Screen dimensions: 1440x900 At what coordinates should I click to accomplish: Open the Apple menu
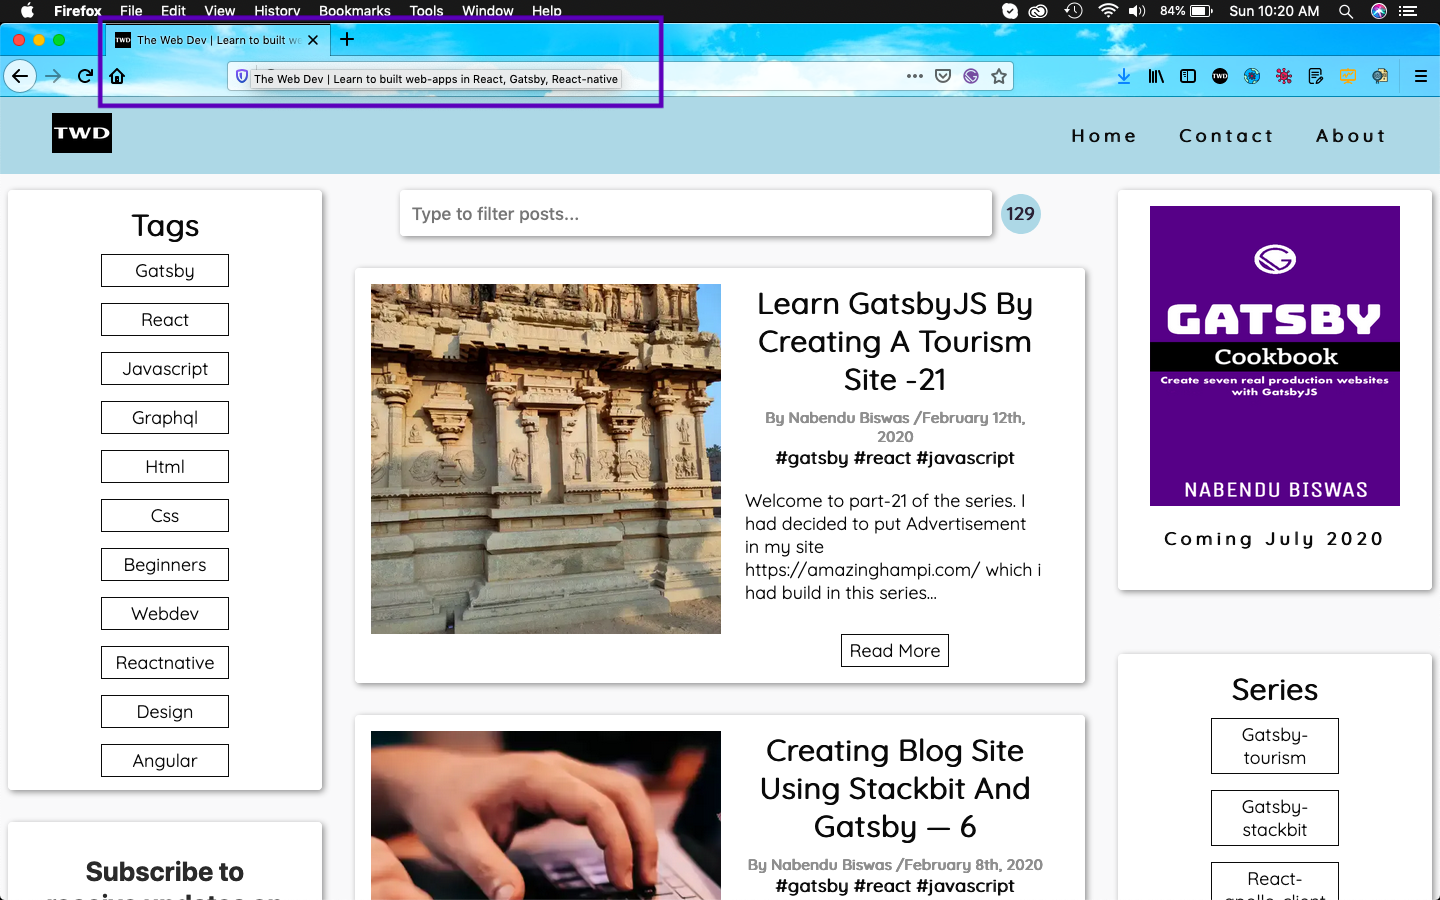pos(27,11)
